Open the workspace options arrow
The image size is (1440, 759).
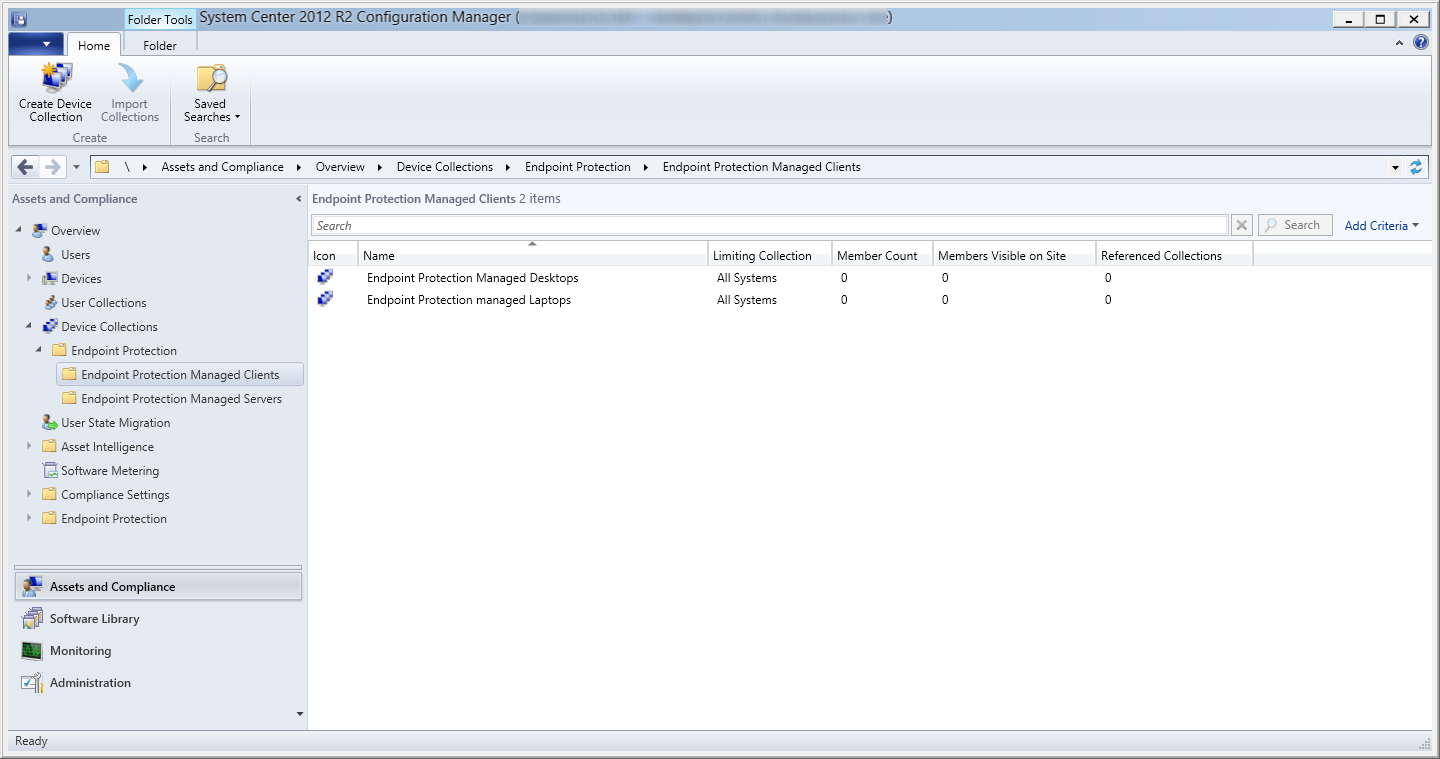coord(299,714)
